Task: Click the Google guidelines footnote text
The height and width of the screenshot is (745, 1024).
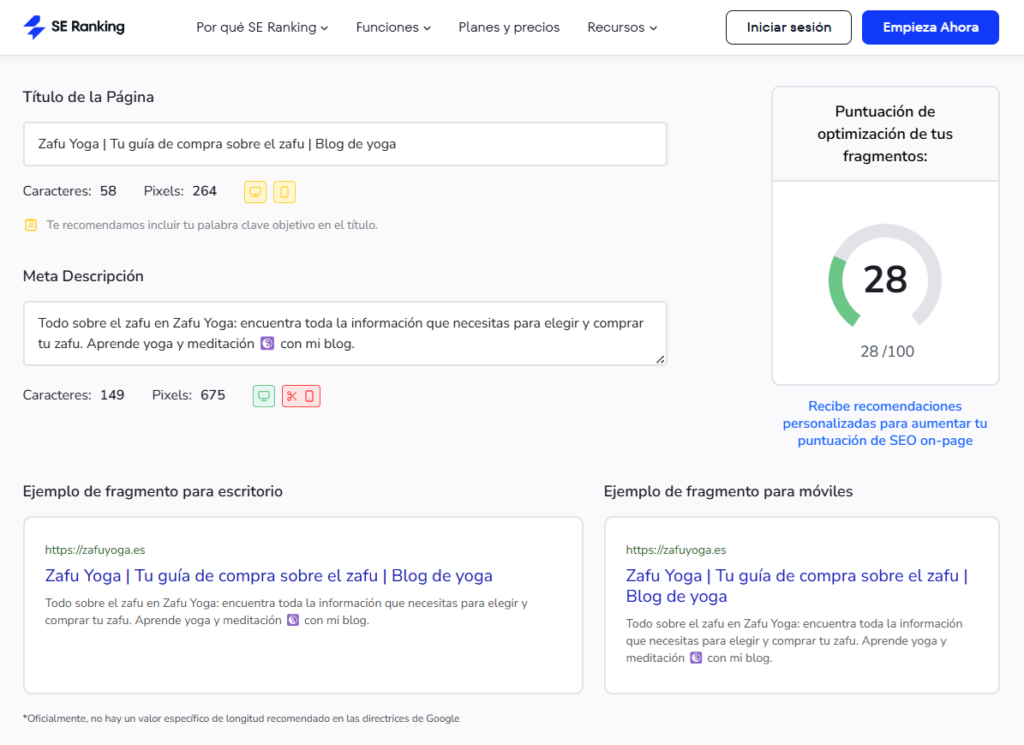Action: pos(241,718)
